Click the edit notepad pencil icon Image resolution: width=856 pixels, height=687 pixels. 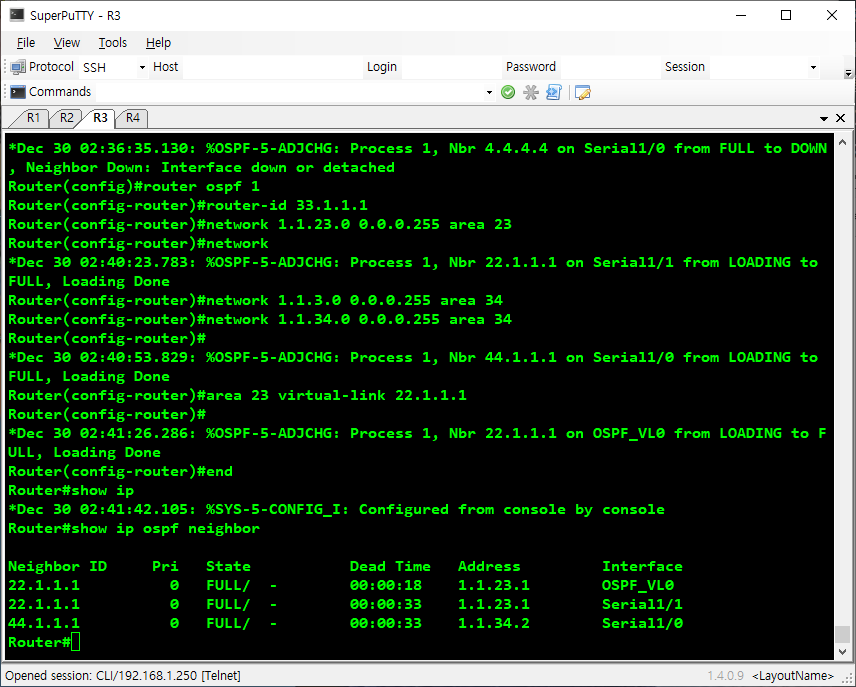582,92
